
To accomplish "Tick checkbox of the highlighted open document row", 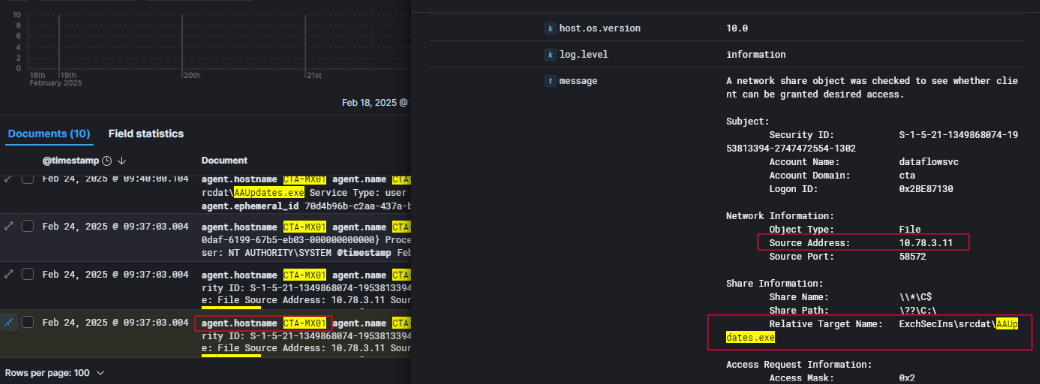I will point(28,322).
